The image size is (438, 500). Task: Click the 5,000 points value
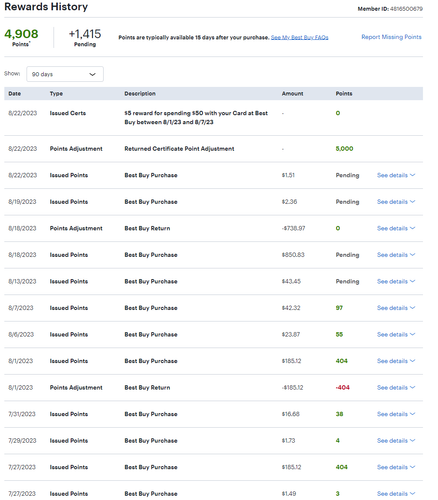click(344, 149)
